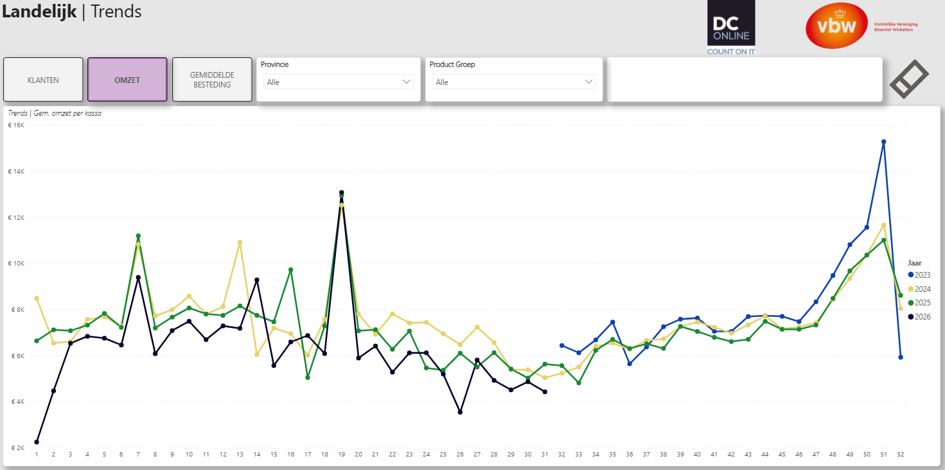Click the 2024 data point at week 13
This screenshot has height=470, width=945.
[x=240, y=243]
